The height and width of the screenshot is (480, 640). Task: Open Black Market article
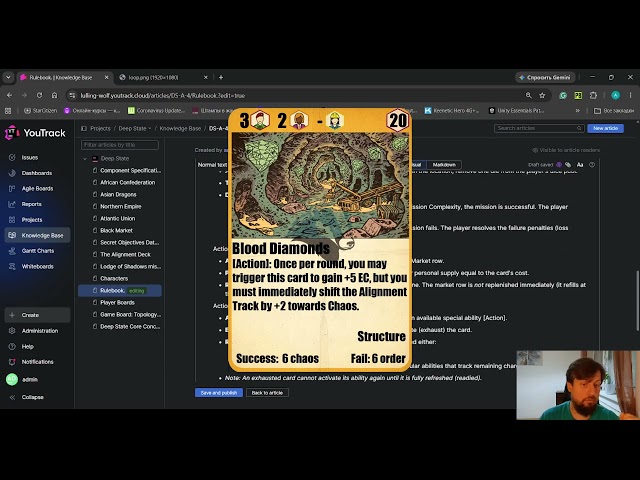coord(116,231)
